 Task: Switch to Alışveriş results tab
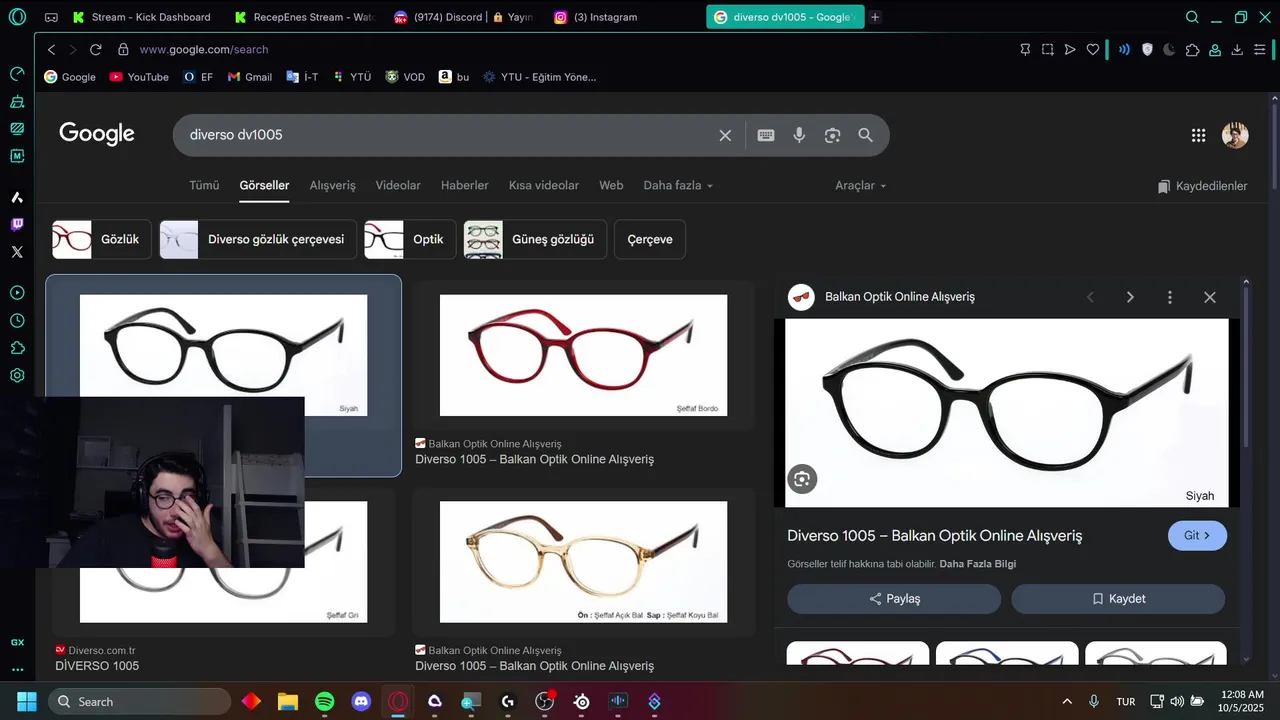(332, 185)
